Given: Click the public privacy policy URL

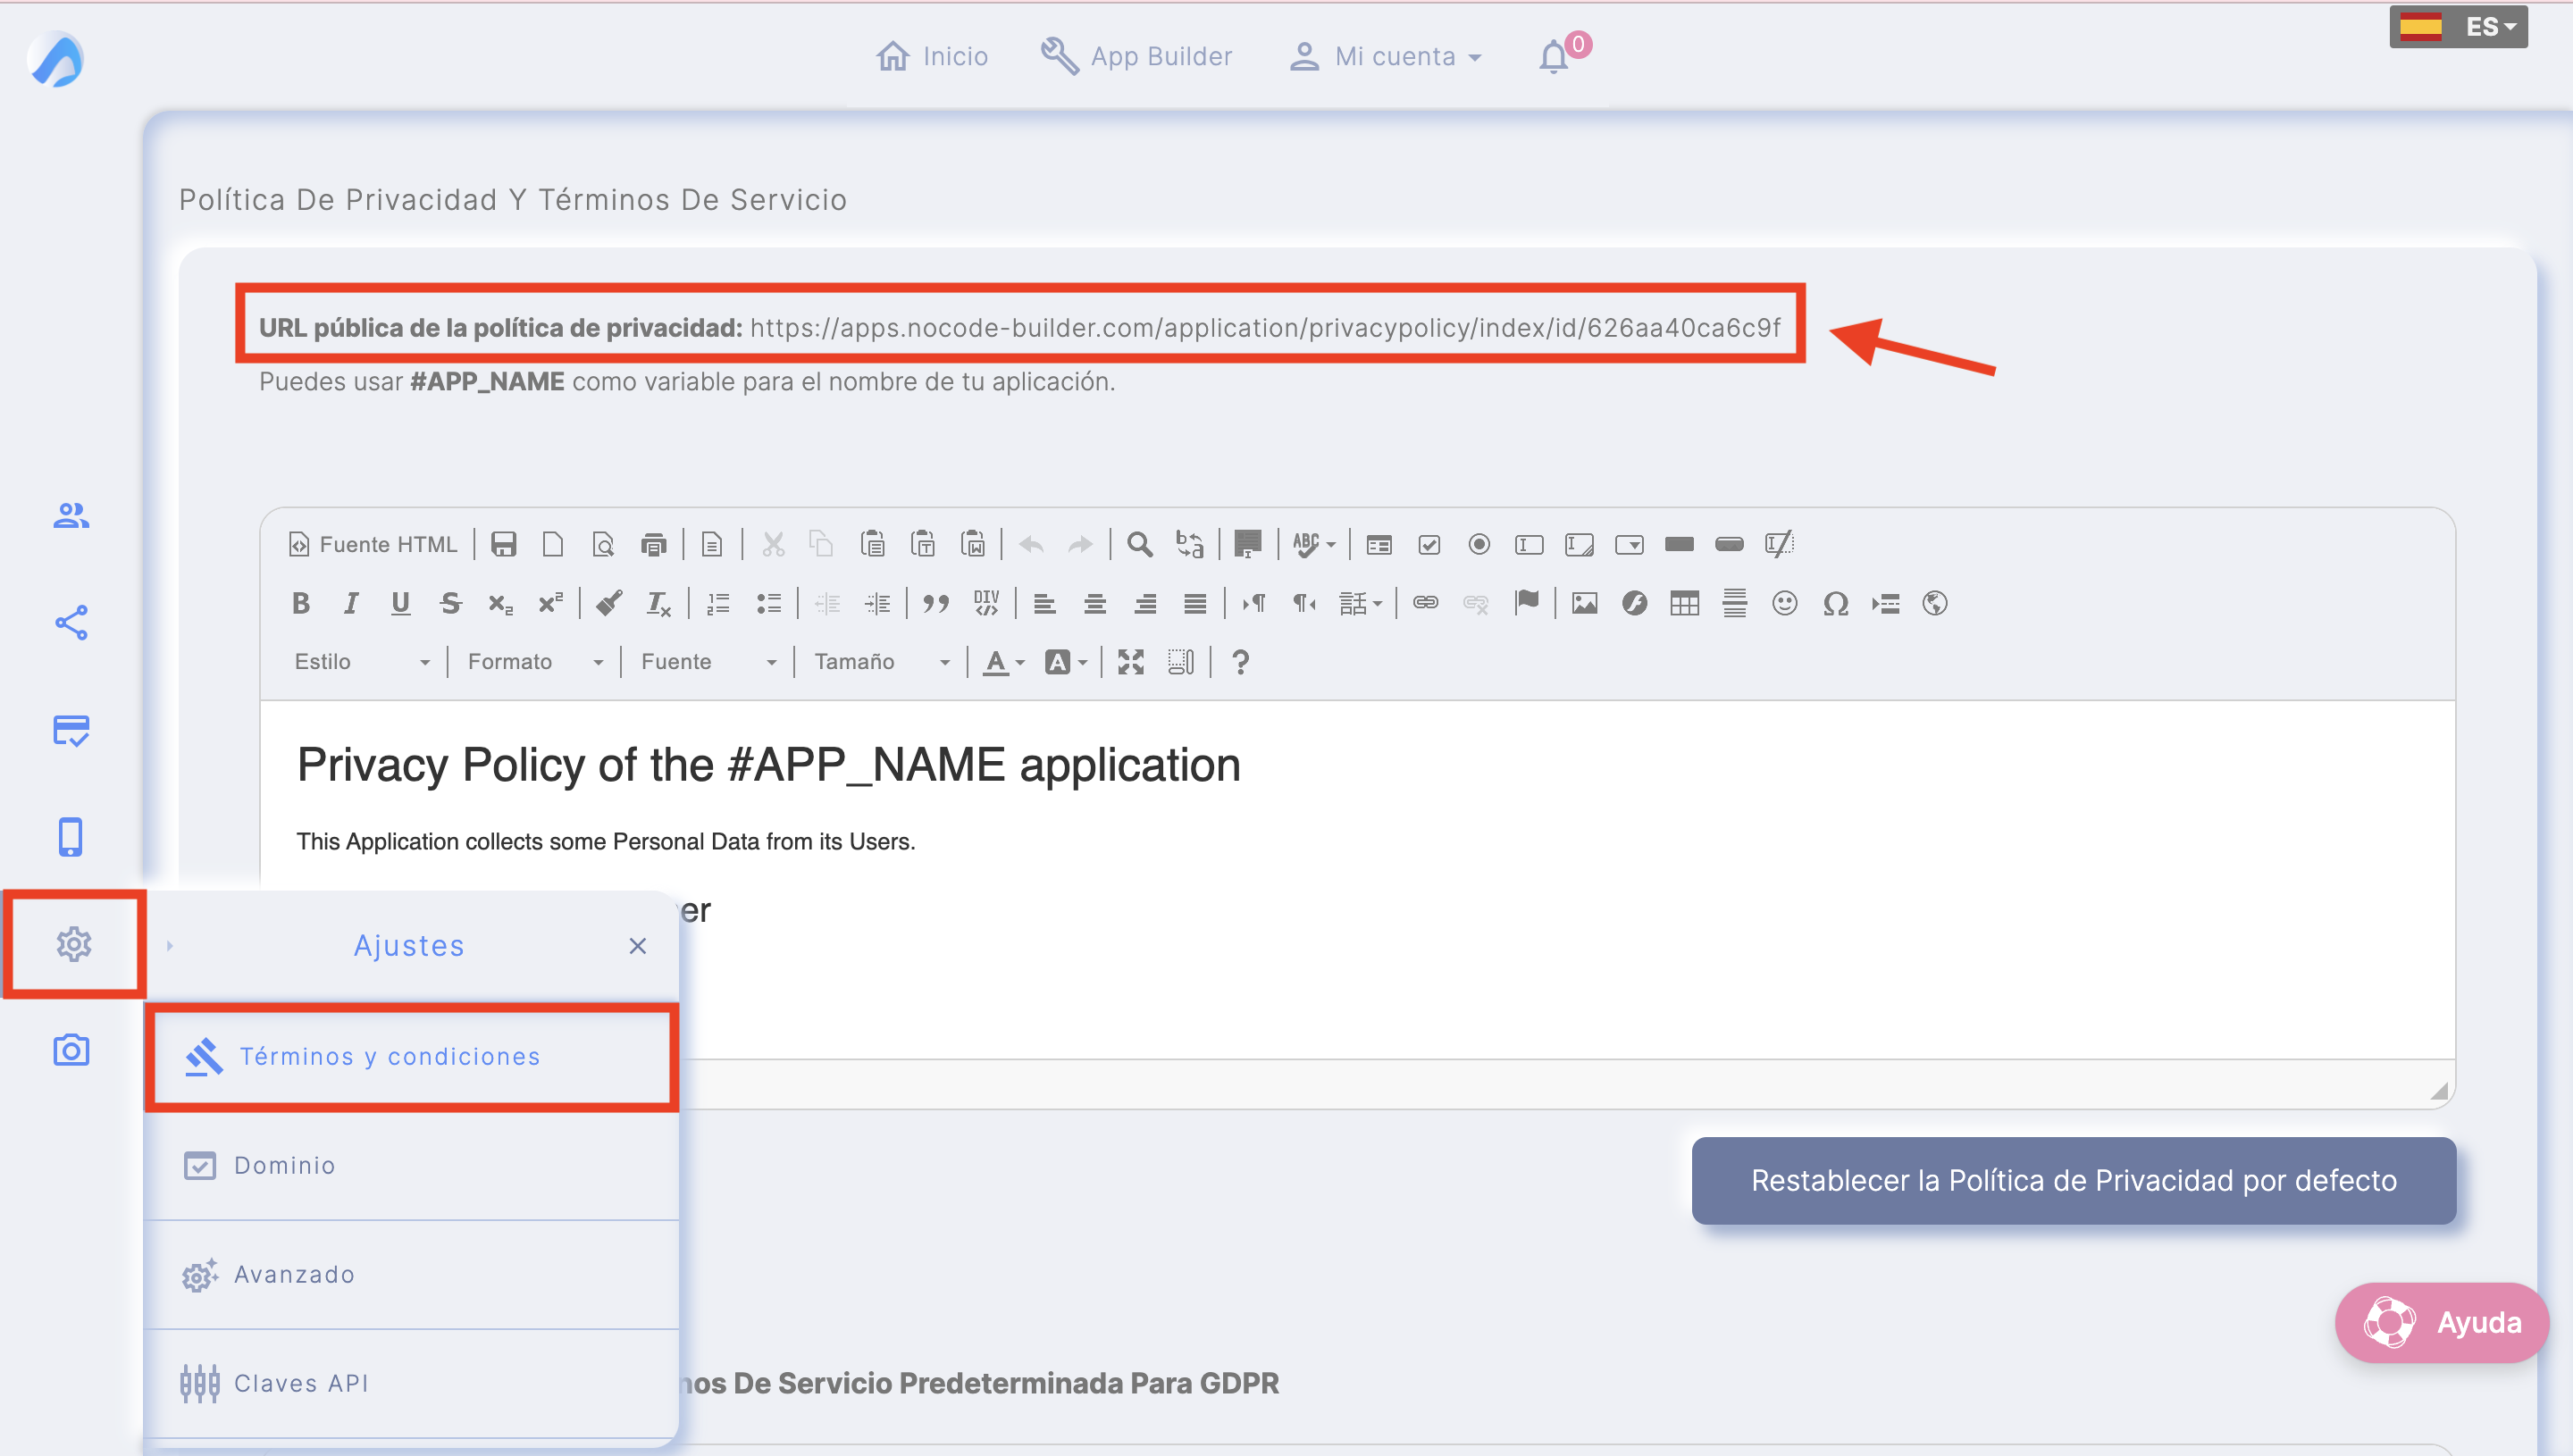Looking at the screenshot, I should pyautogui.click(x=1265, y=327).
